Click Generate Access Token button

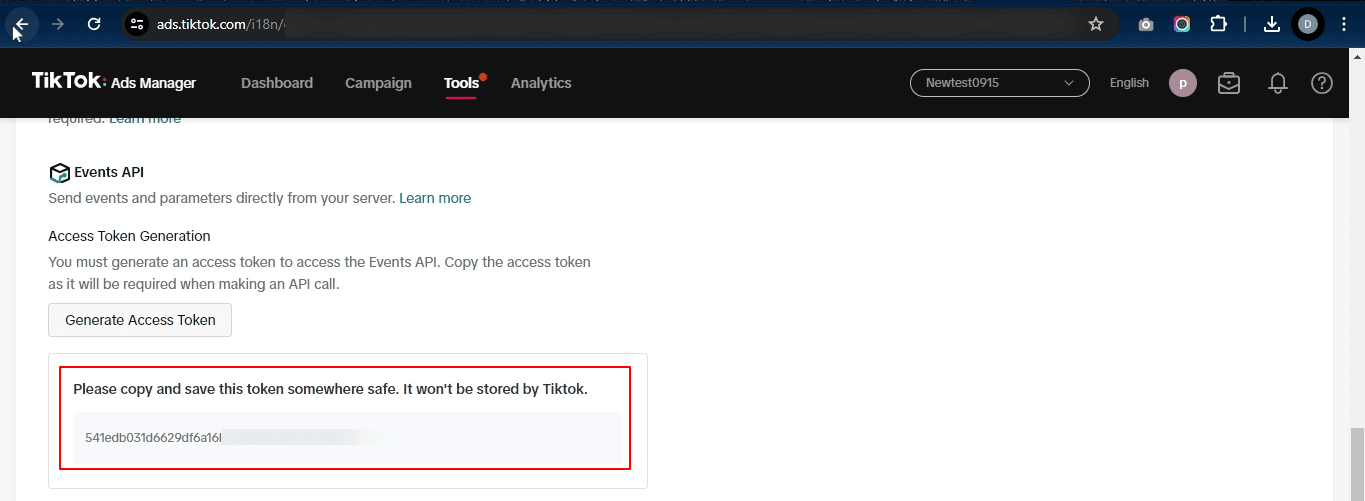[x=140, y=320]
